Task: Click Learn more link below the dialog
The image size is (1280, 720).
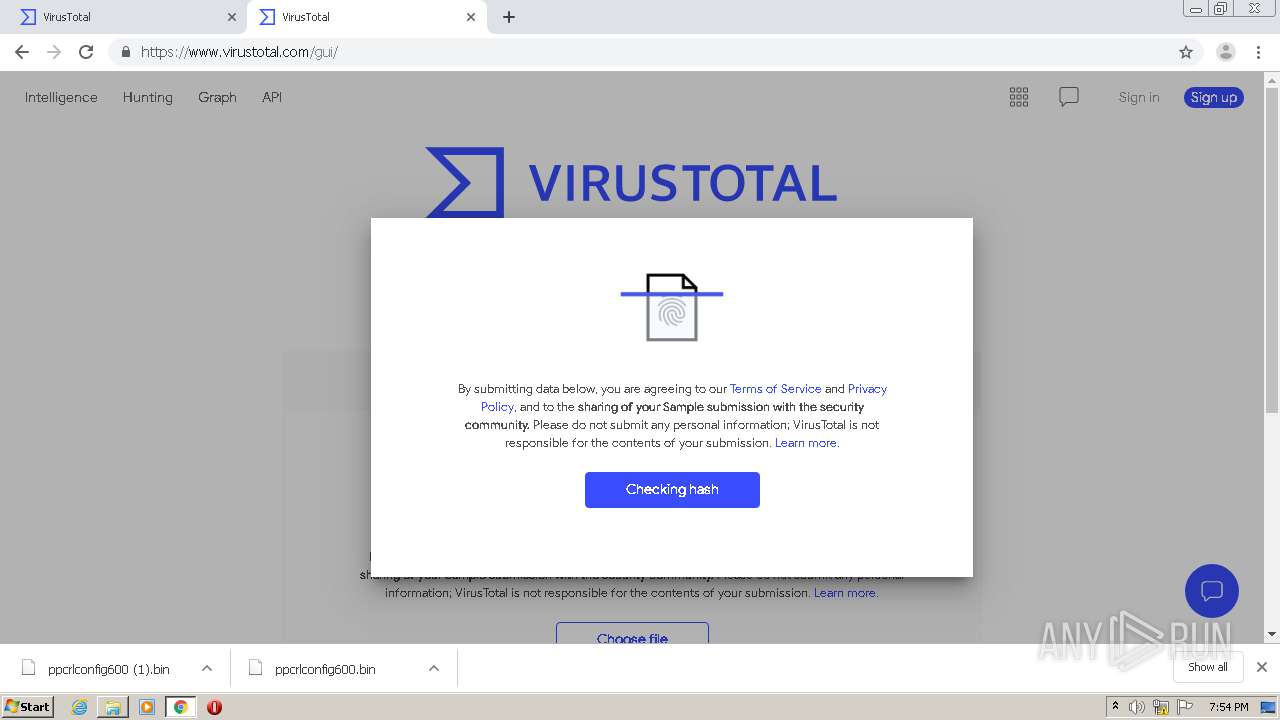Action: point(845,593)
